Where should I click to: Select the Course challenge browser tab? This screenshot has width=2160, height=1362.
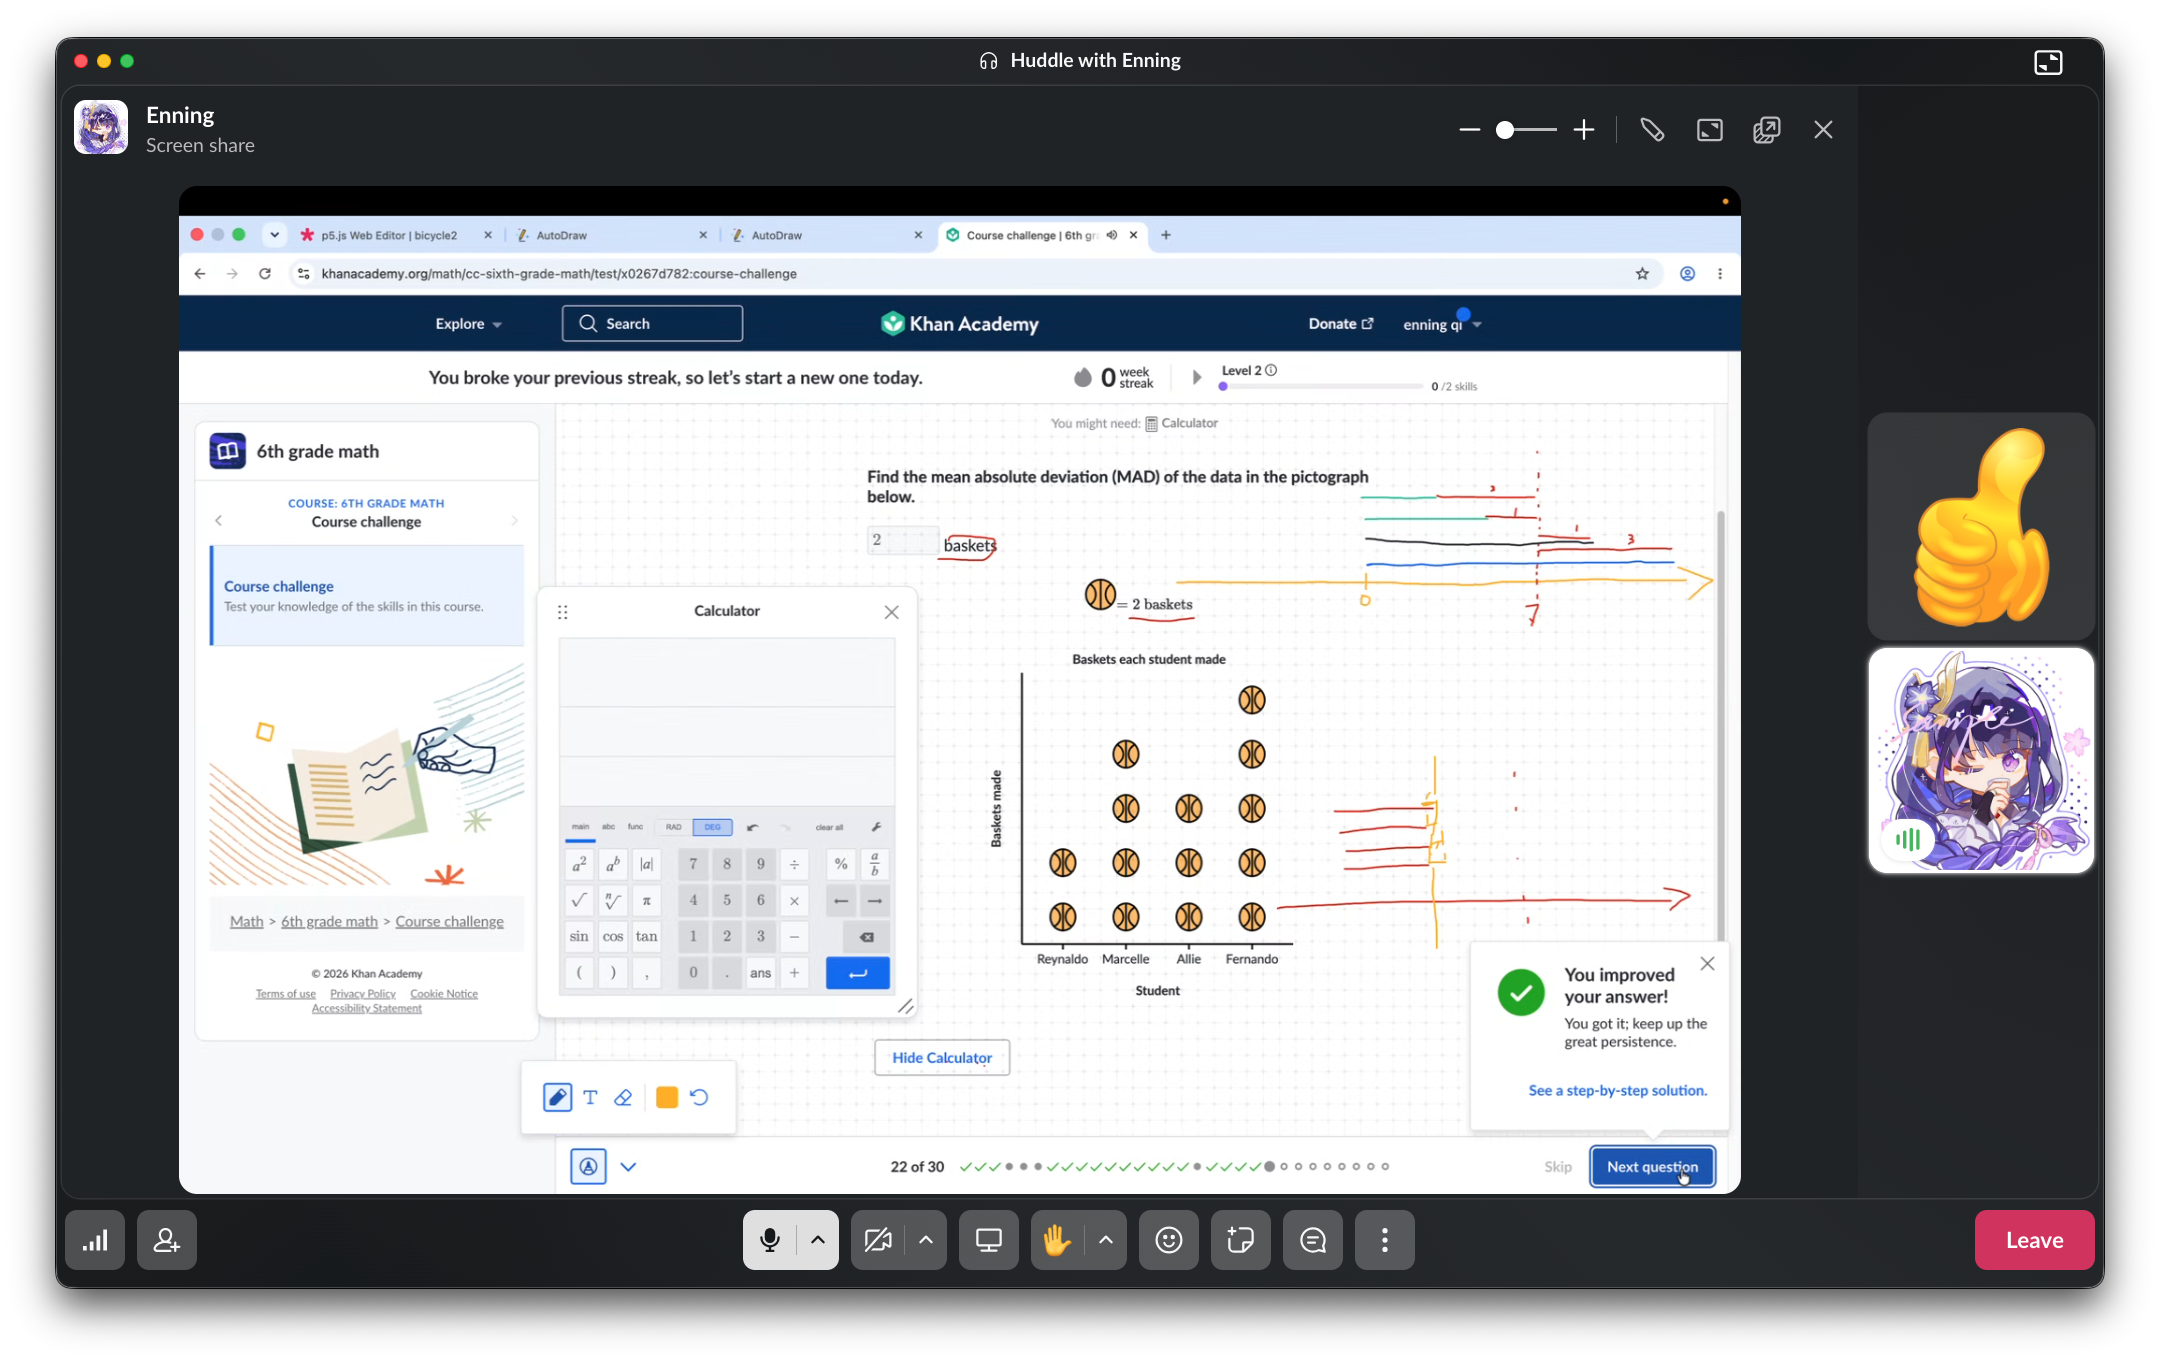pyautogui.click(x=1032, y=236)
